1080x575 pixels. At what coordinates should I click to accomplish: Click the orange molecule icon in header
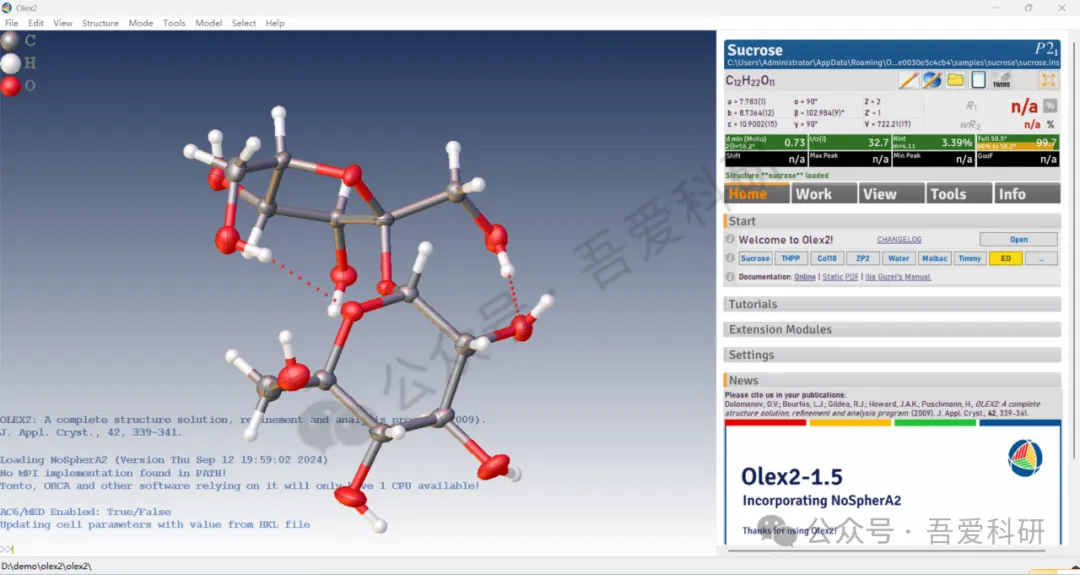1048,81
